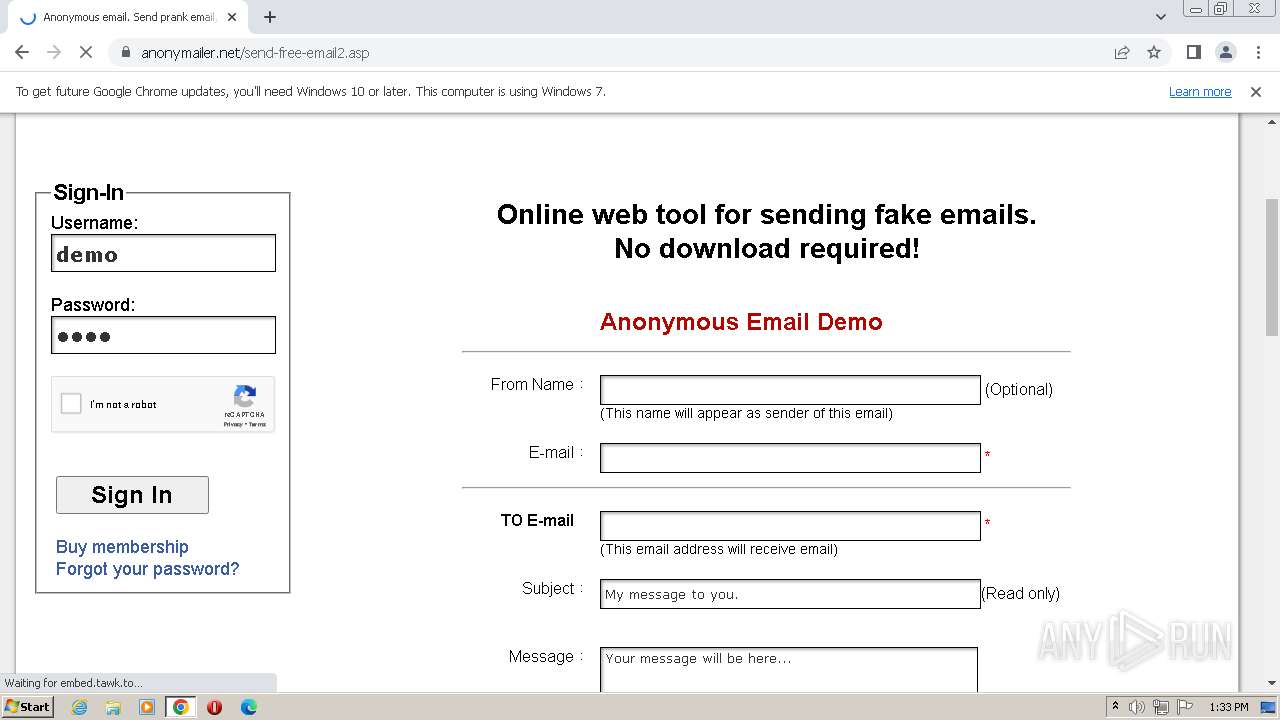Open File Explorer from the taskbar
The width and height of the screenshot is (1280, 720).
(113, 707)
